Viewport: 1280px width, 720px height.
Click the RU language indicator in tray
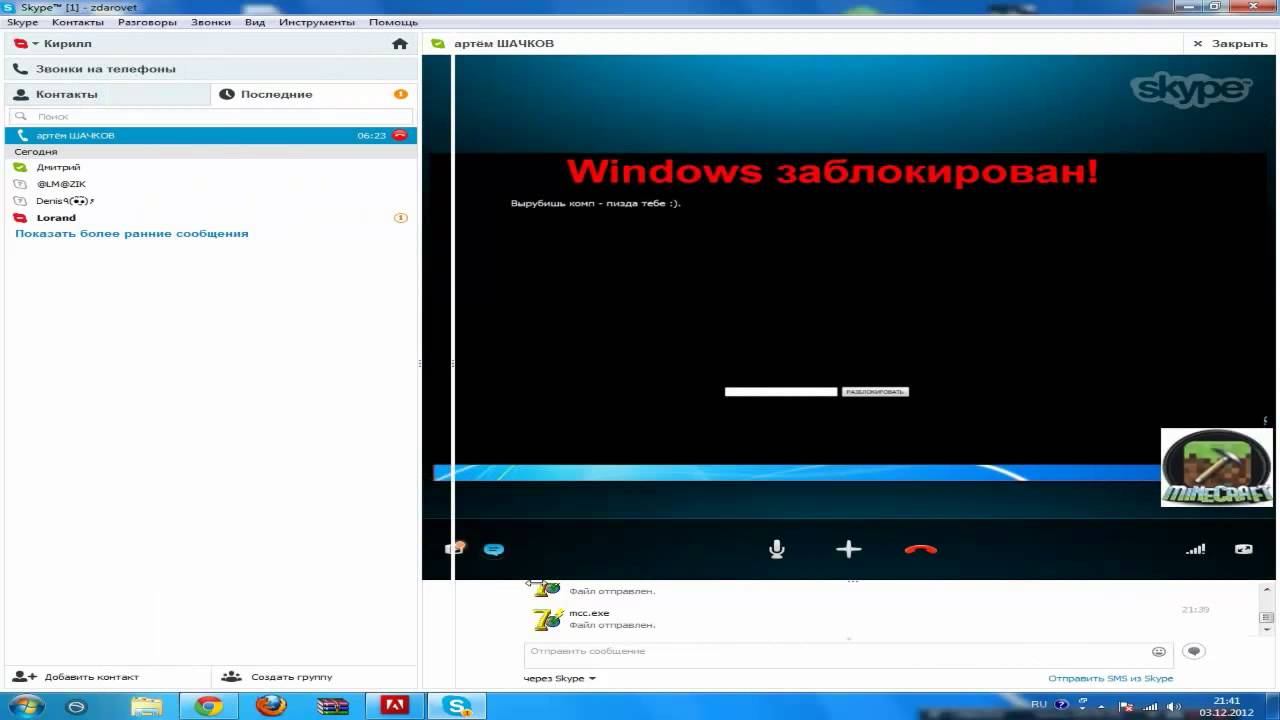coord(1039,704)
